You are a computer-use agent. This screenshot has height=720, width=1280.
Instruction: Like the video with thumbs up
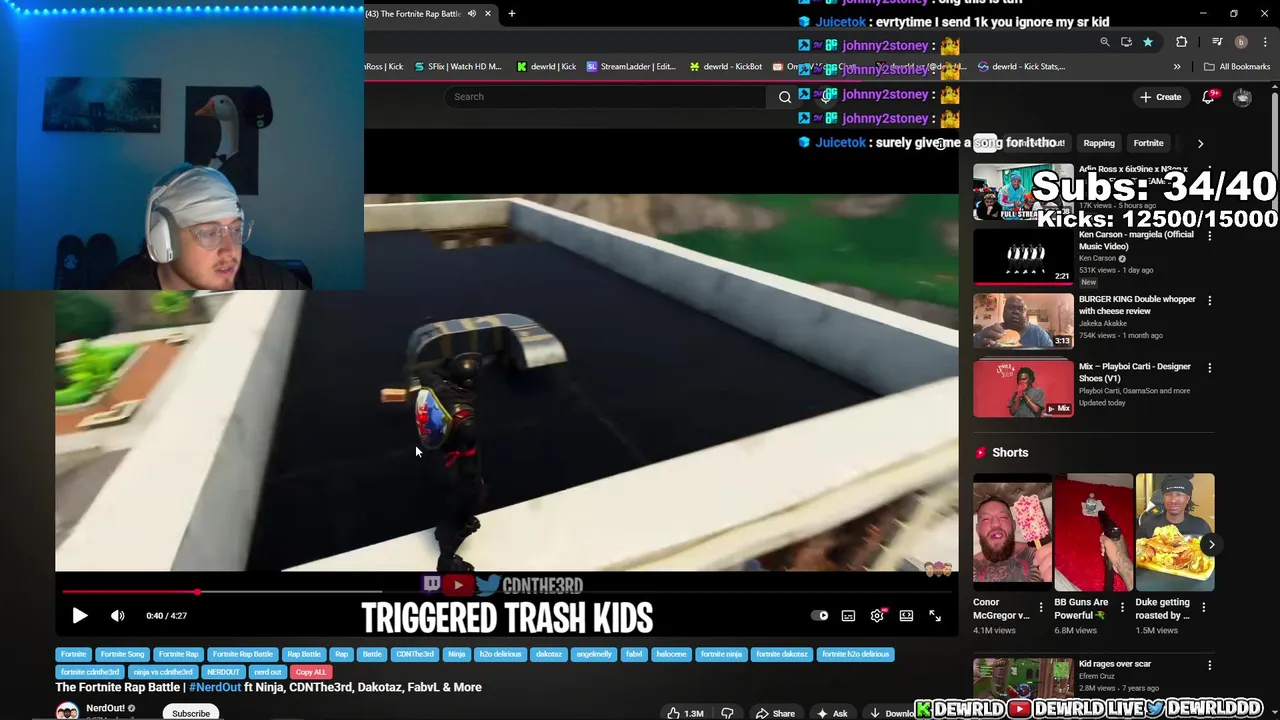685,713
